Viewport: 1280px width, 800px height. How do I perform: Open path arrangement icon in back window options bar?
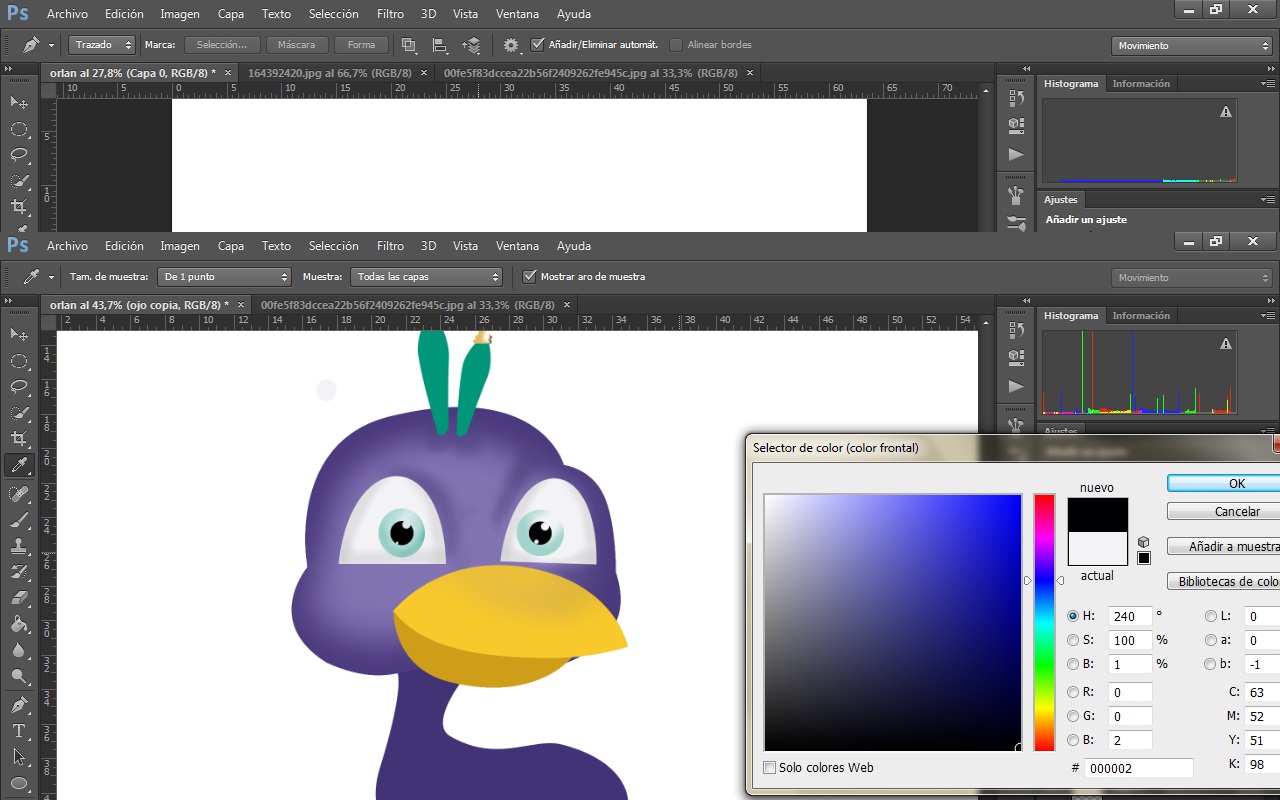pos(471,45)
